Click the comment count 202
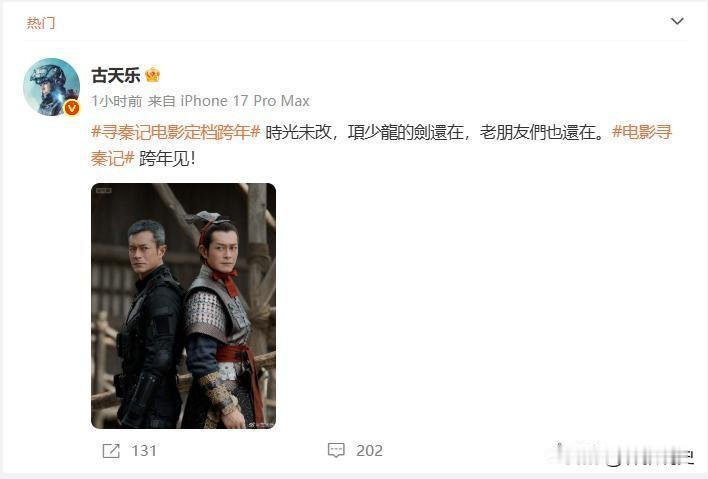Viewport: 708px width, 479px height. (x=369, y=451)
